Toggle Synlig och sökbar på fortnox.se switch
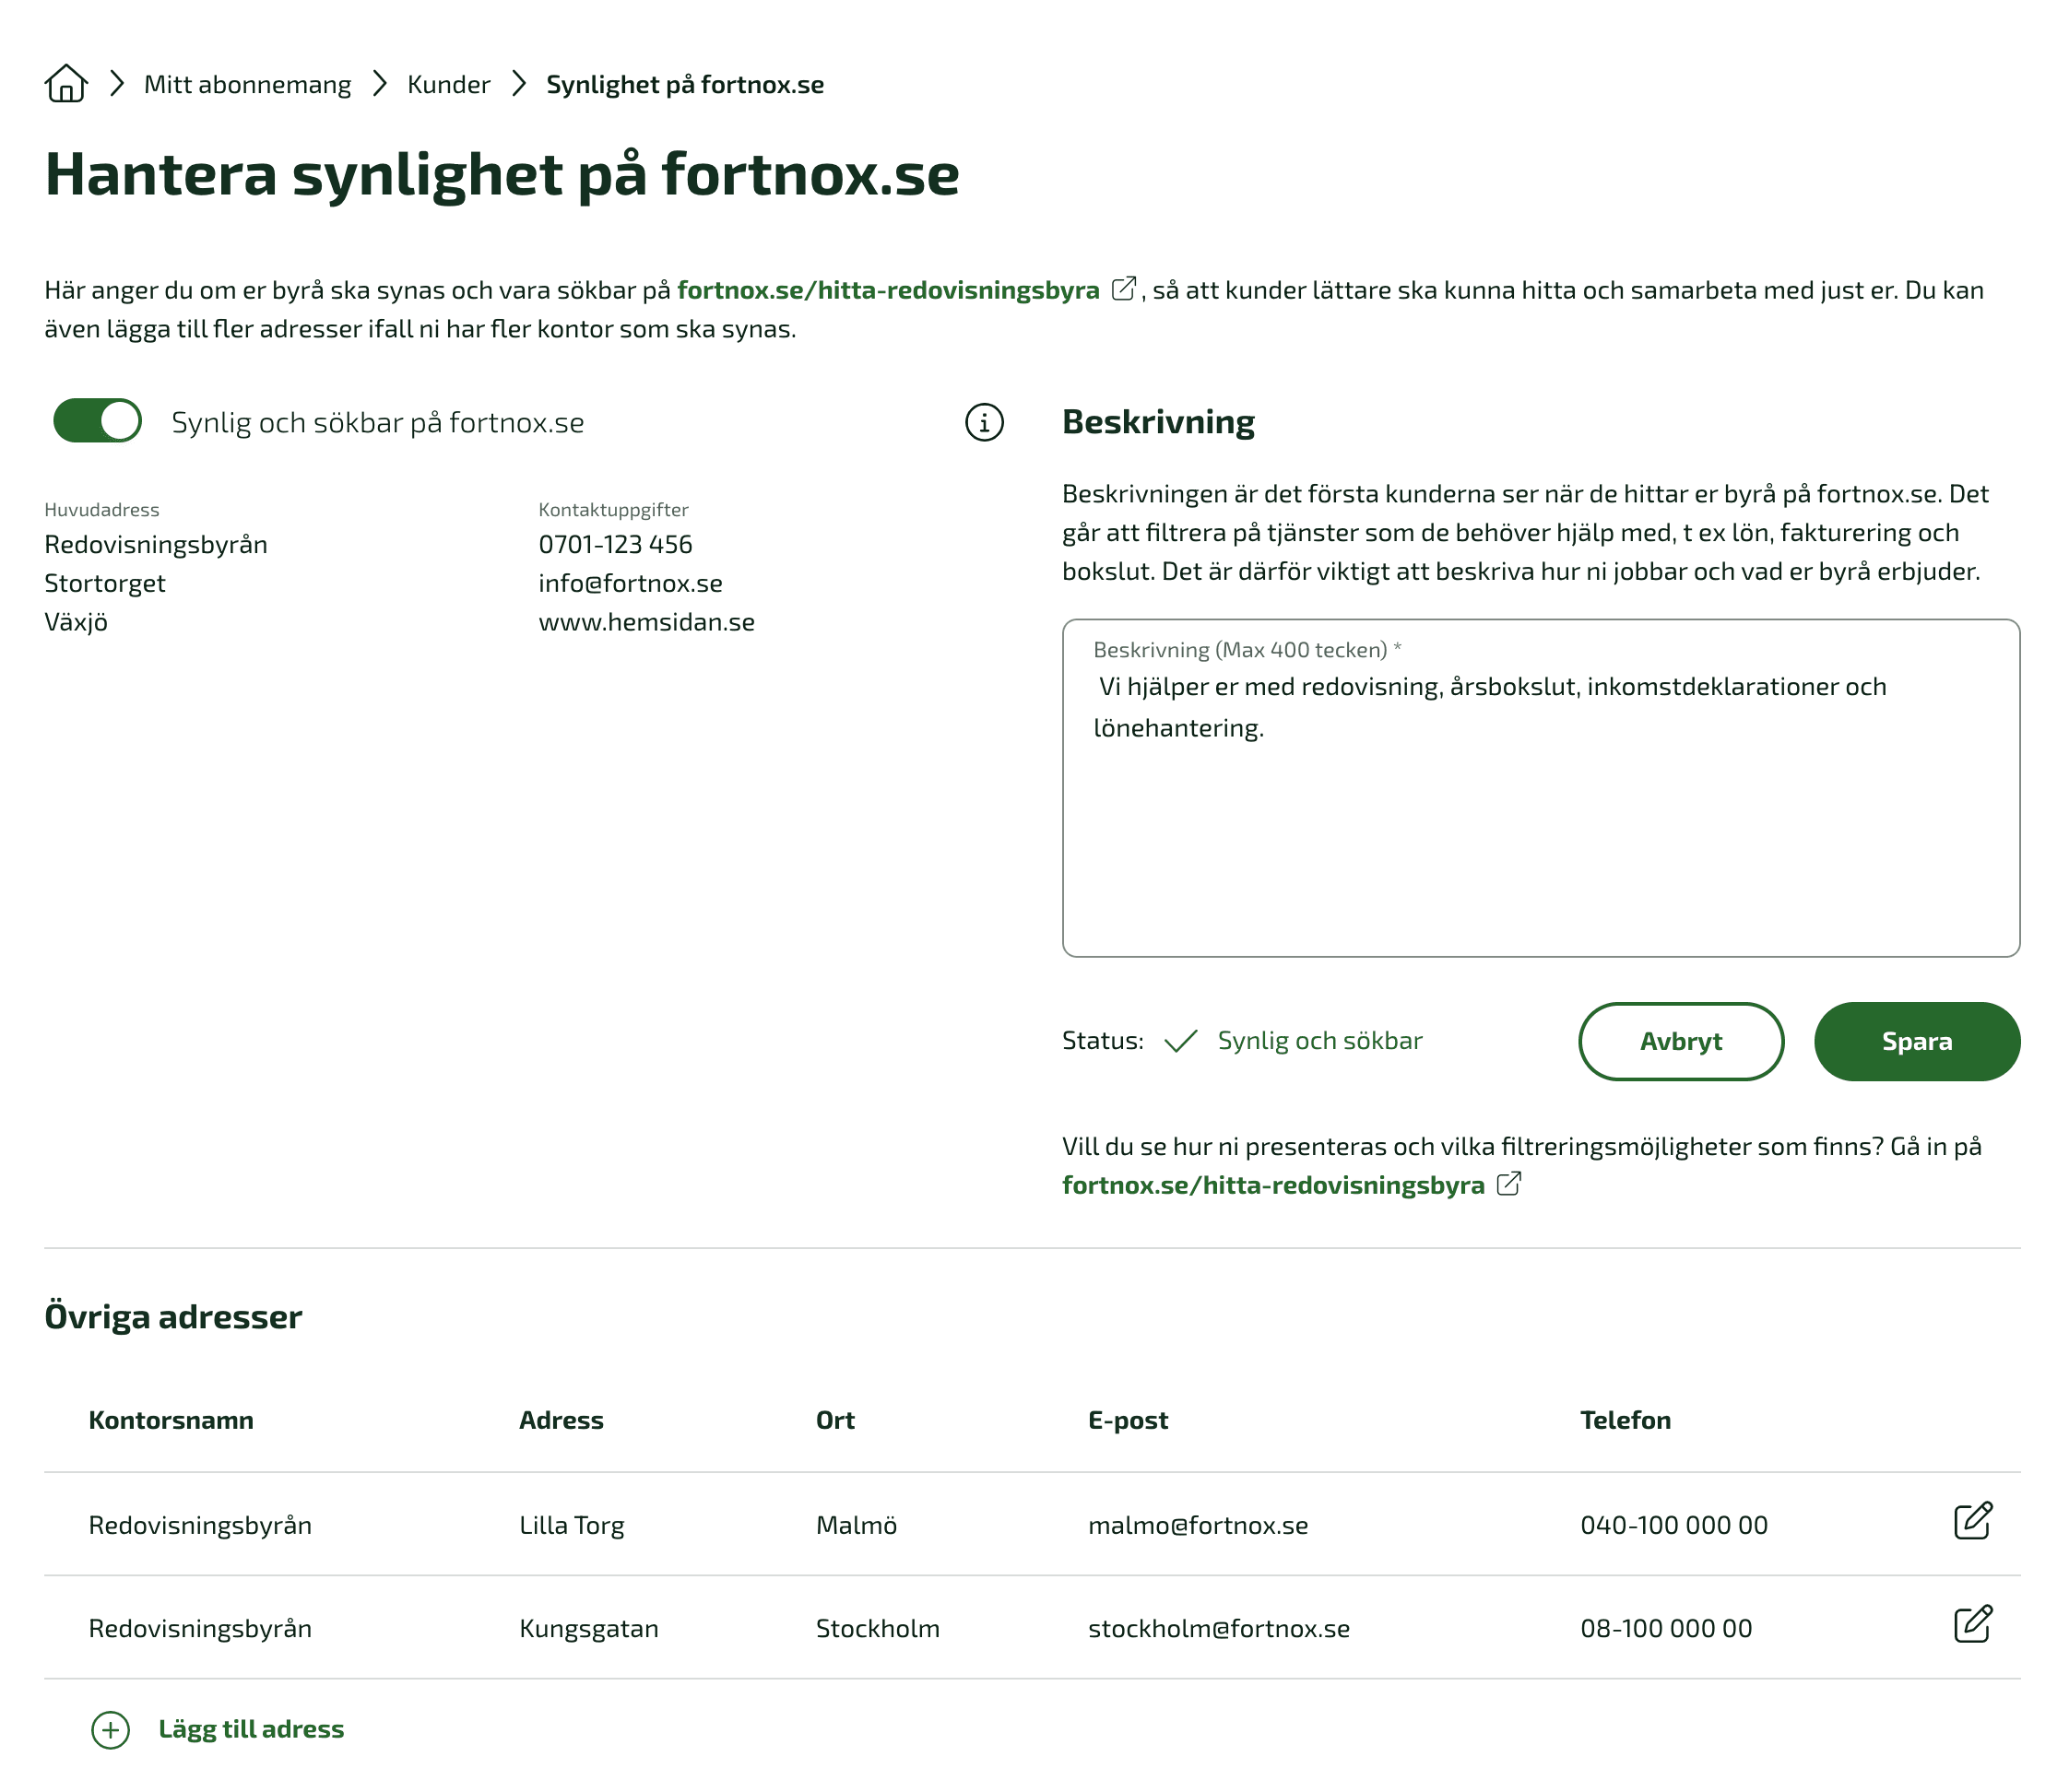Image resolution: width=2069 pixels, height=1792 pixels. click(97, 421)
